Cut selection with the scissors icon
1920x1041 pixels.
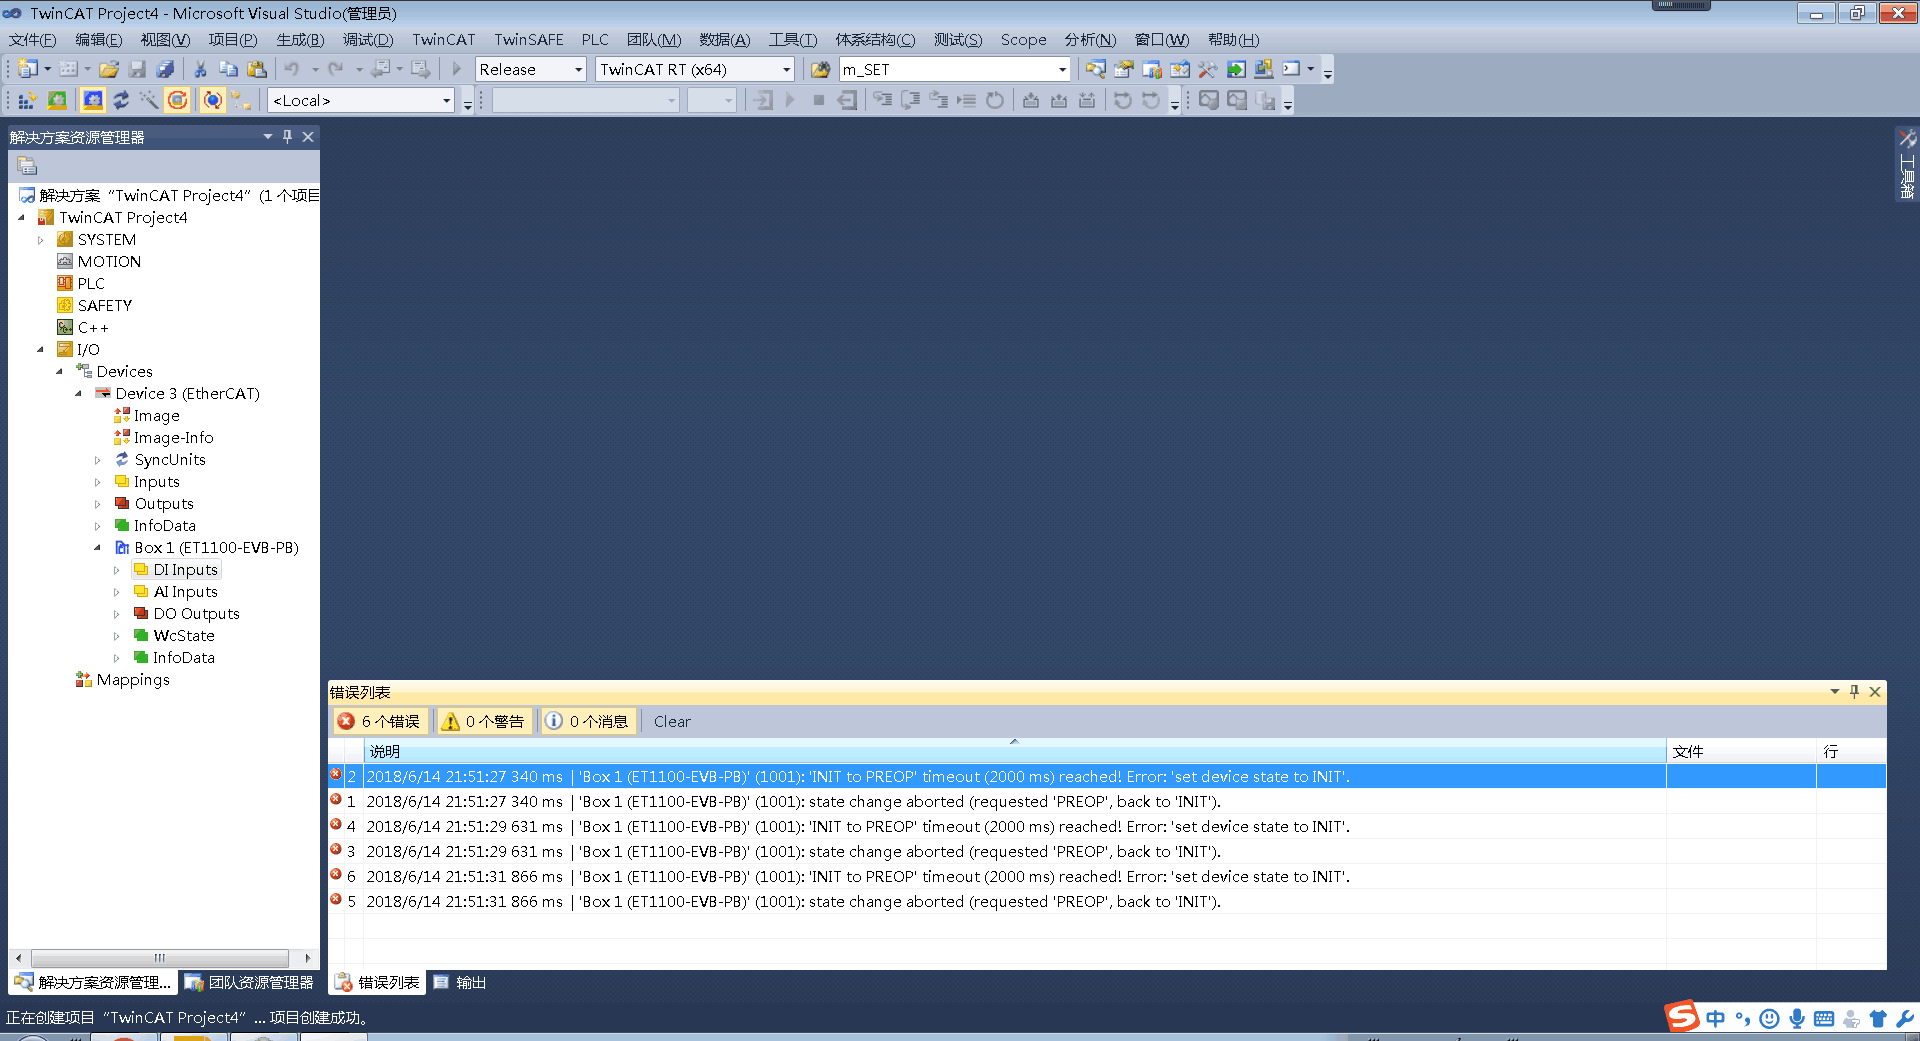200,69
